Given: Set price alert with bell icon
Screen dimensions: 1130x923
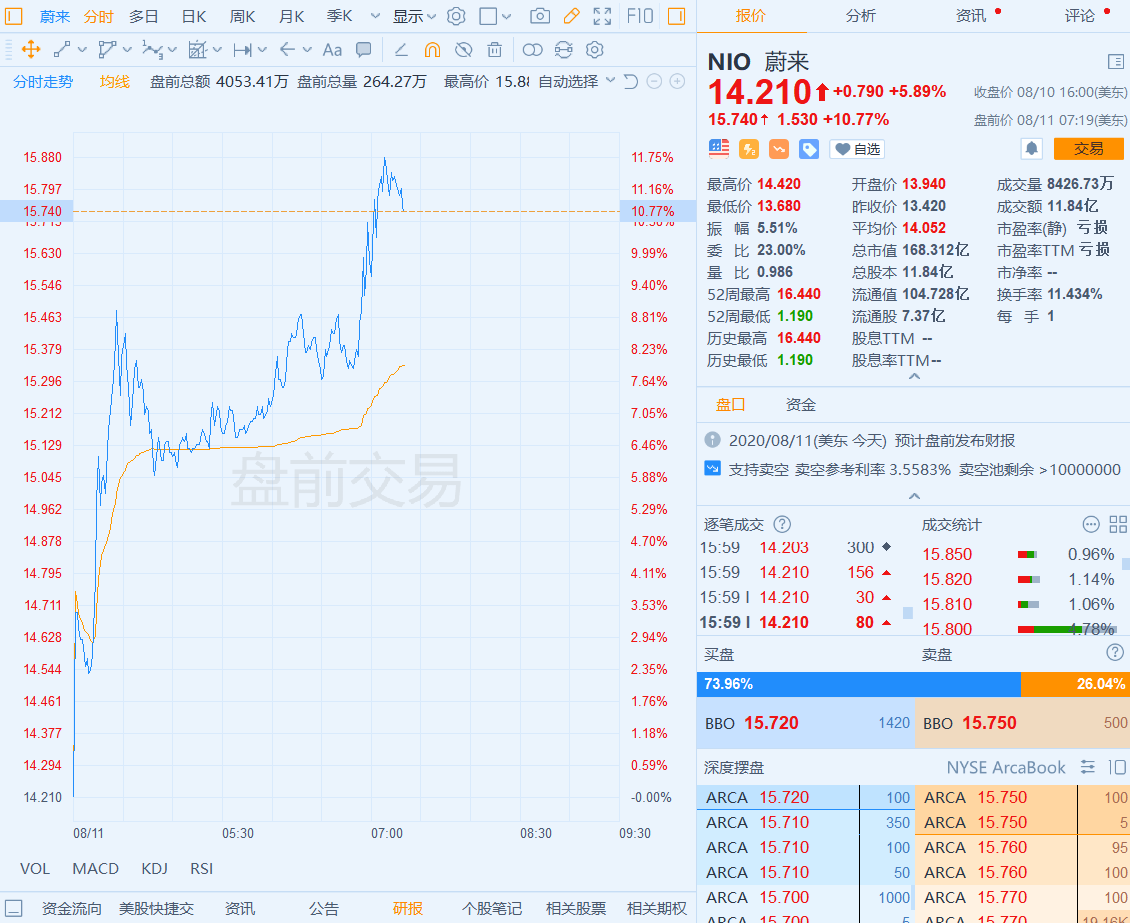Looking at the screenshot, I should click(1032, 148).
